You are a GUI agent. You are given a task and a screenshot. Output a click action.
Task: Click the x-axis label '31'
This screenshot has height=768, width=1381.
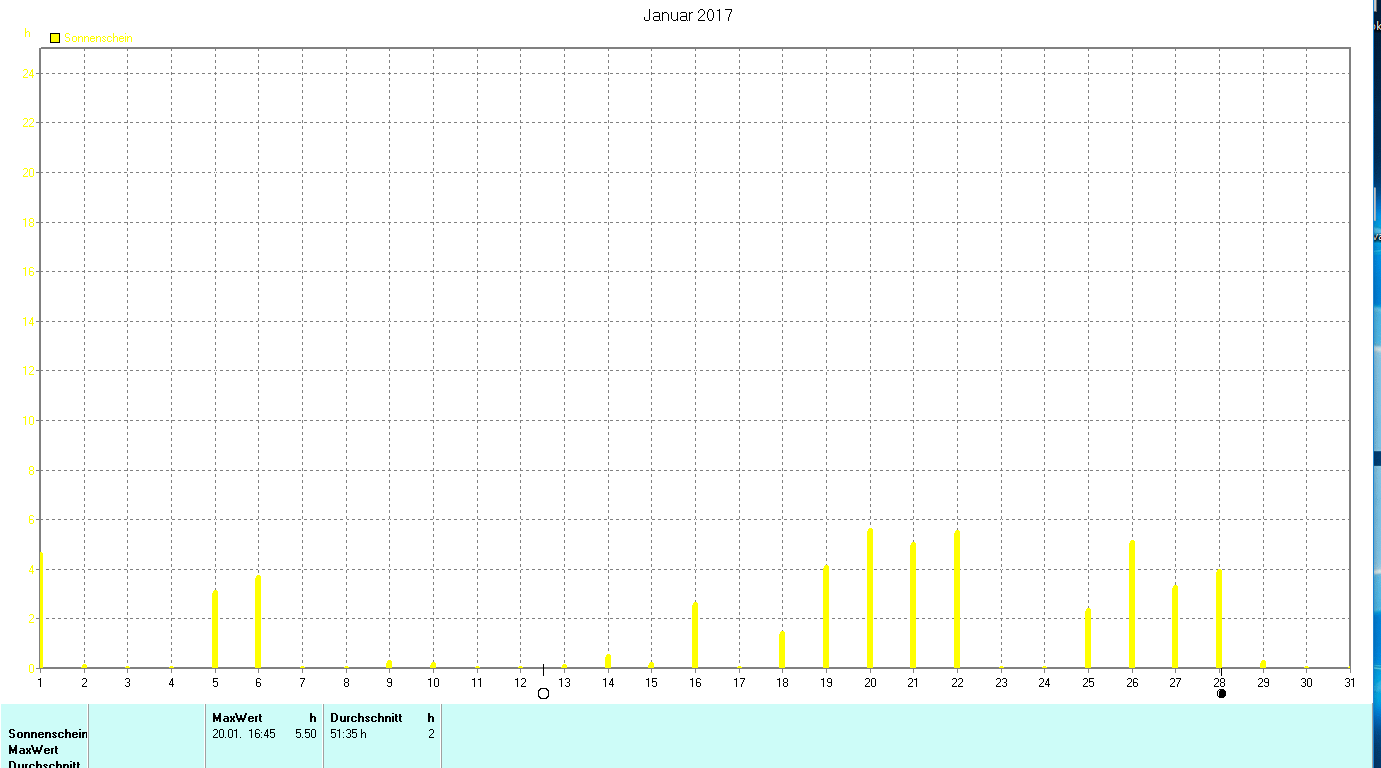click(x=1350, y=683)
